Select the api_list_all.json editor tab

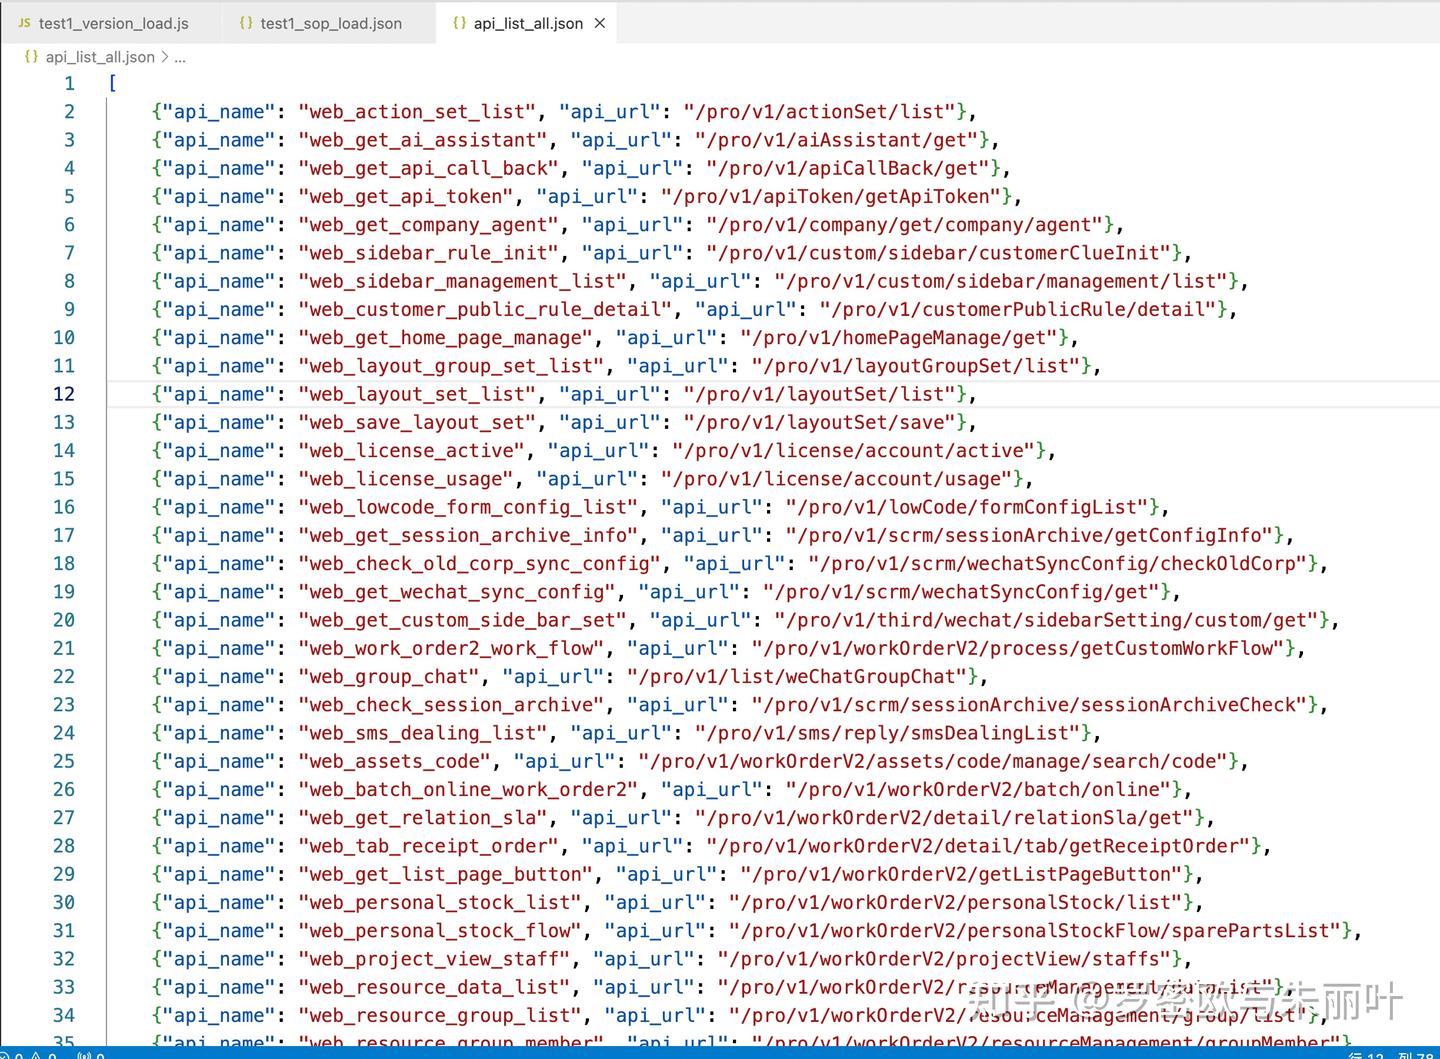(x=527, y=23)
